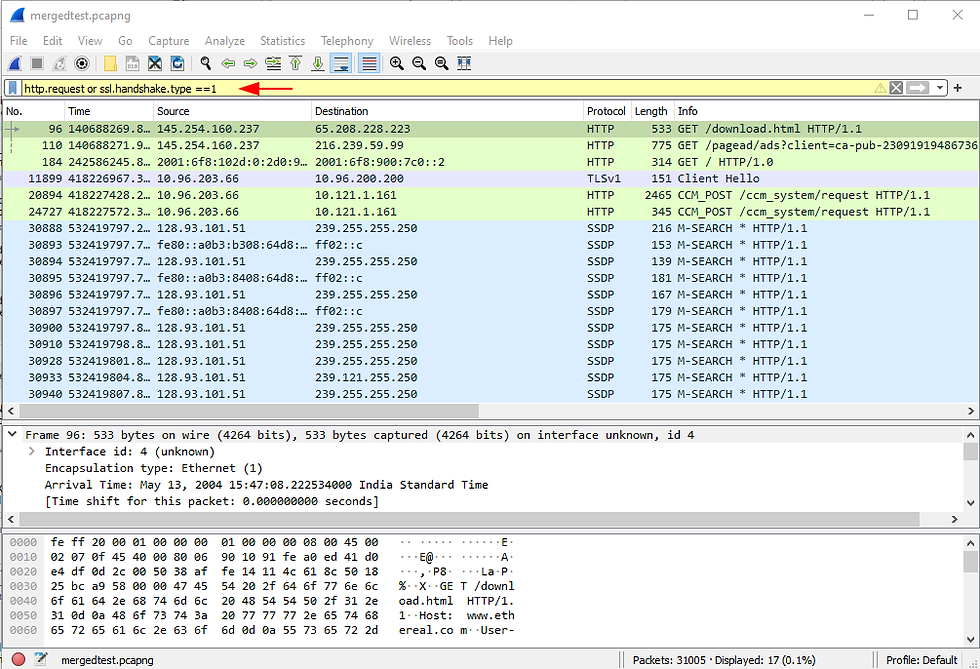Click the Find a packet magnifier icon
This screenshot has height=669, width=980.
click(206, 63)
